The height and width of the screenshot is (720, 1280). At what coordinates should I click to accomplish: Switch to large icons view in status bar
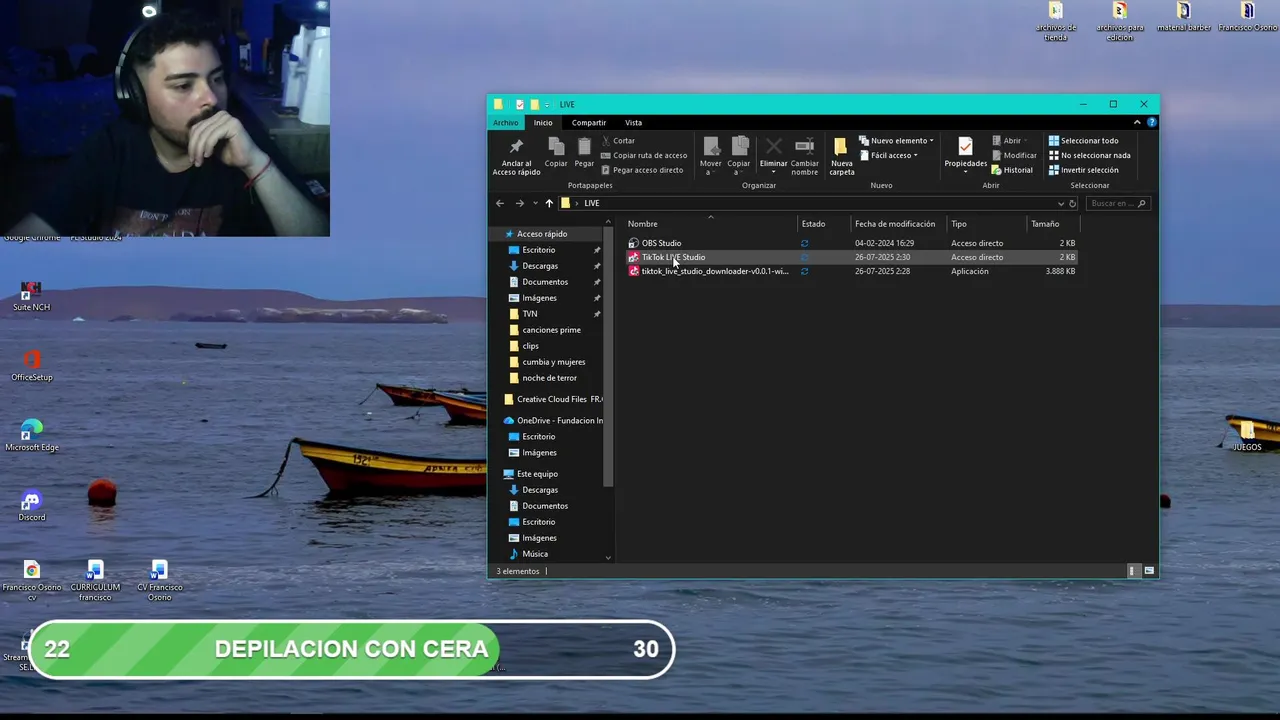pyautogui.click(x=1149, y=571)
